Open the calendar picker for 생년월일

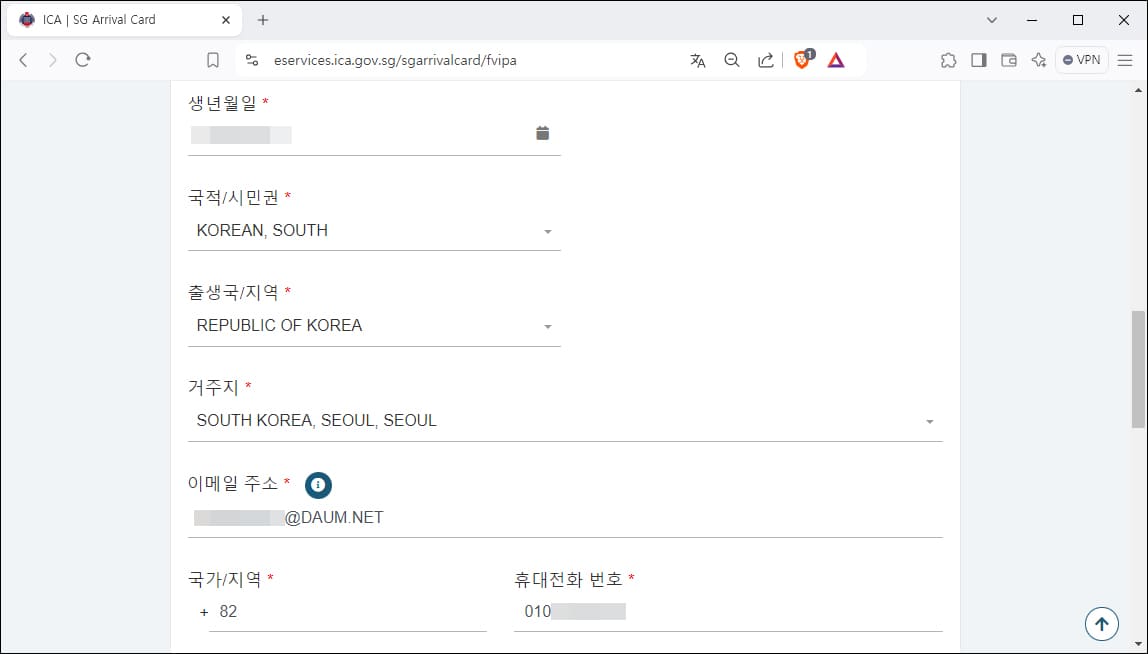(x=543, y=131)
